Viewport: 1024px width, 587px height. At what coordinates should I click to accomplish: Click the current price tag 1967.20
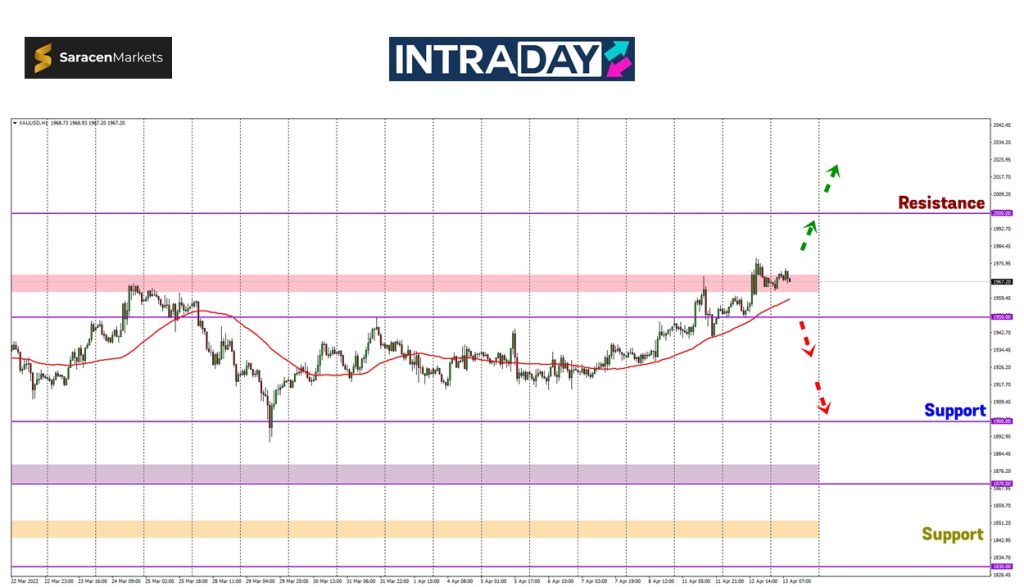pos(1001,282)
